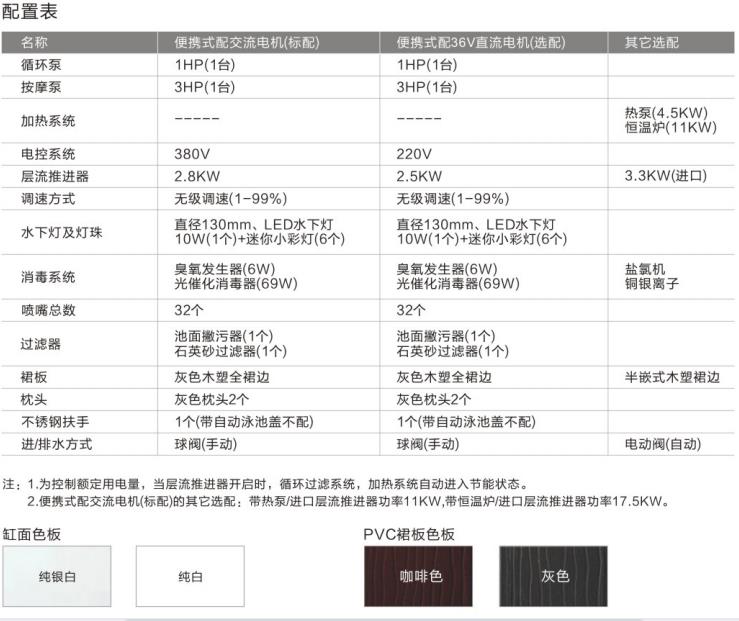Click the 名称 column header
Viewport: 739px width, 621px height.
pyautogui.click(x=34, y=42)
